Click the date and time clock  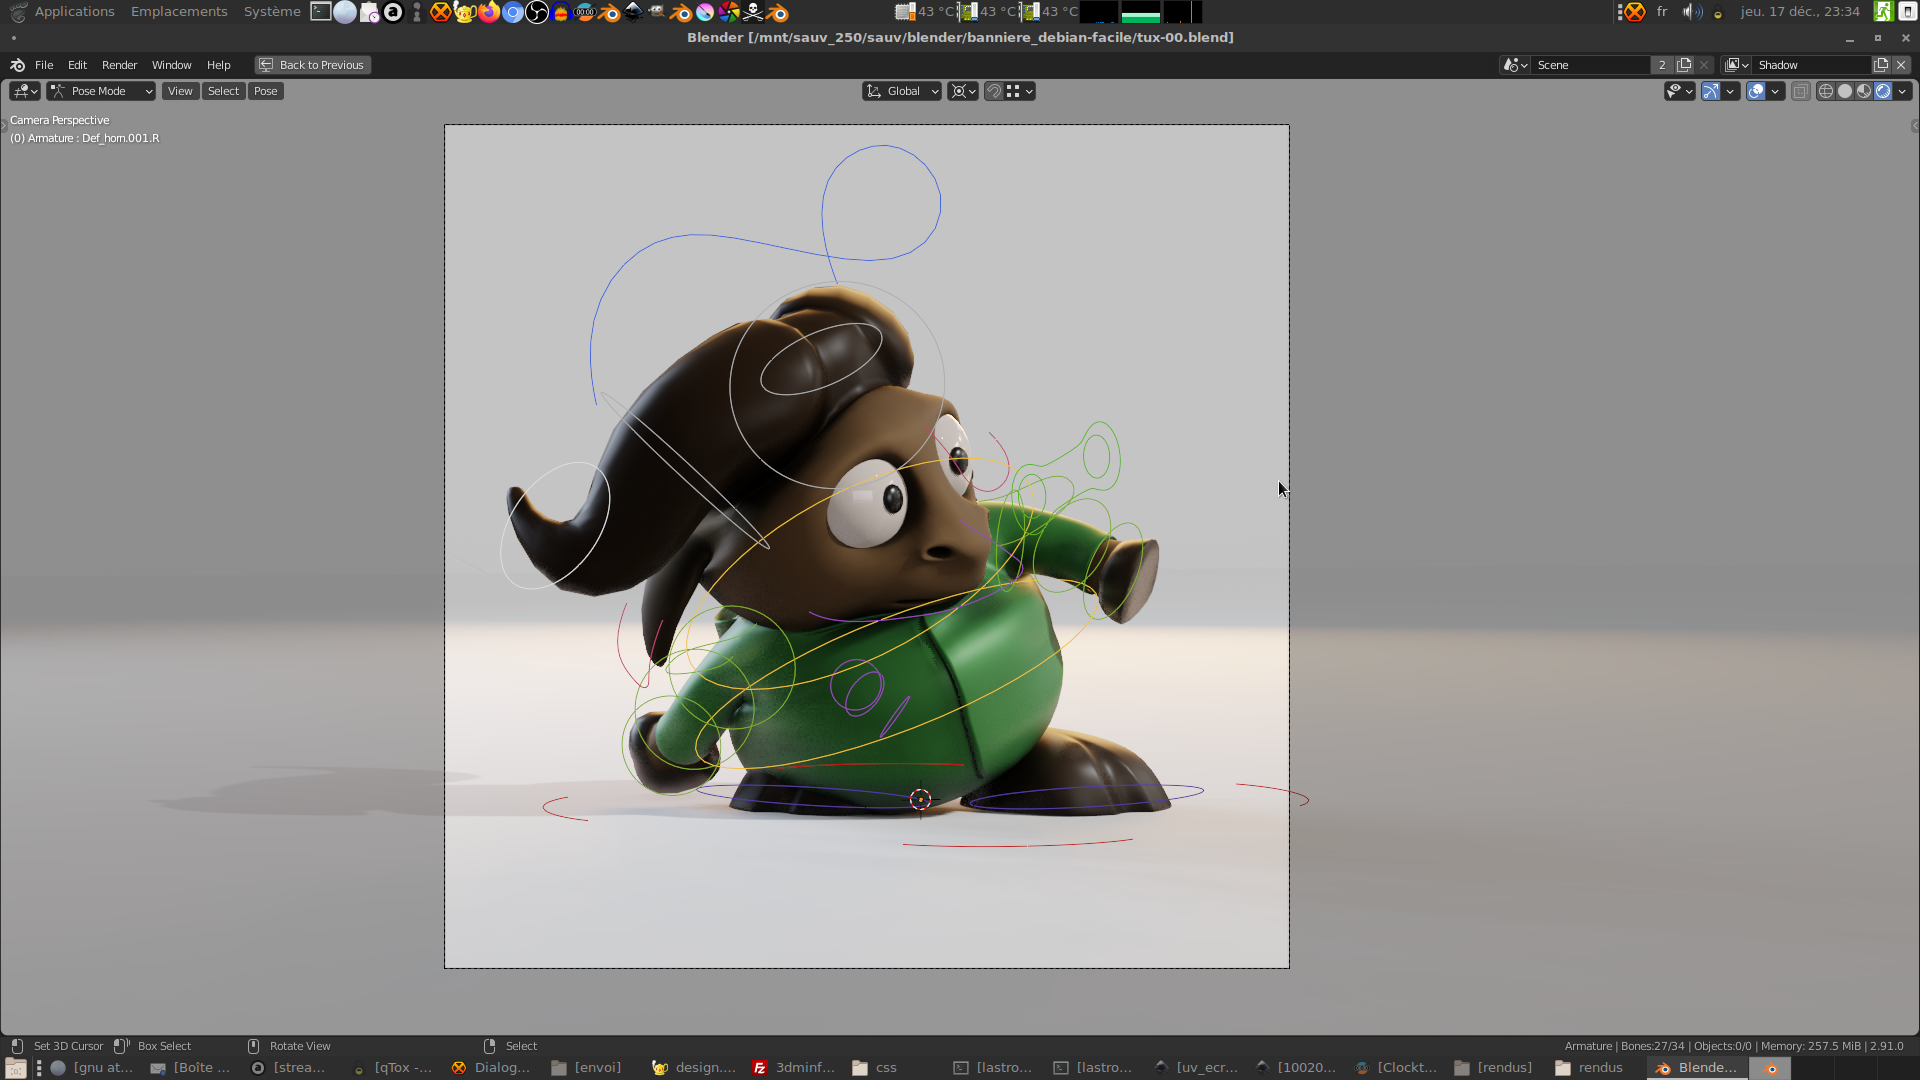pyautogui.click(x=1800, y=12)
